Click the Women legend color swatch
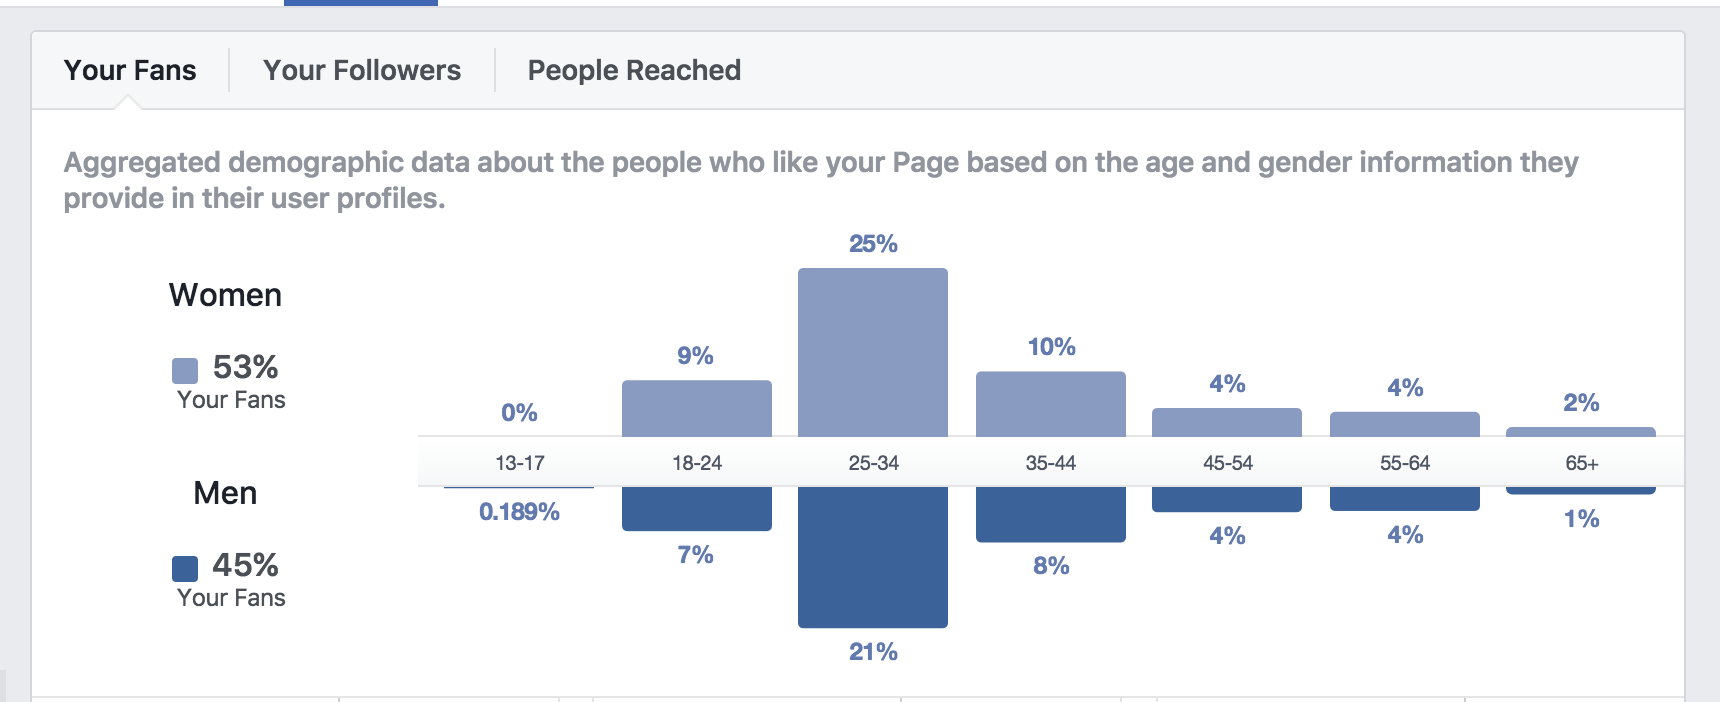 point(185,371)
